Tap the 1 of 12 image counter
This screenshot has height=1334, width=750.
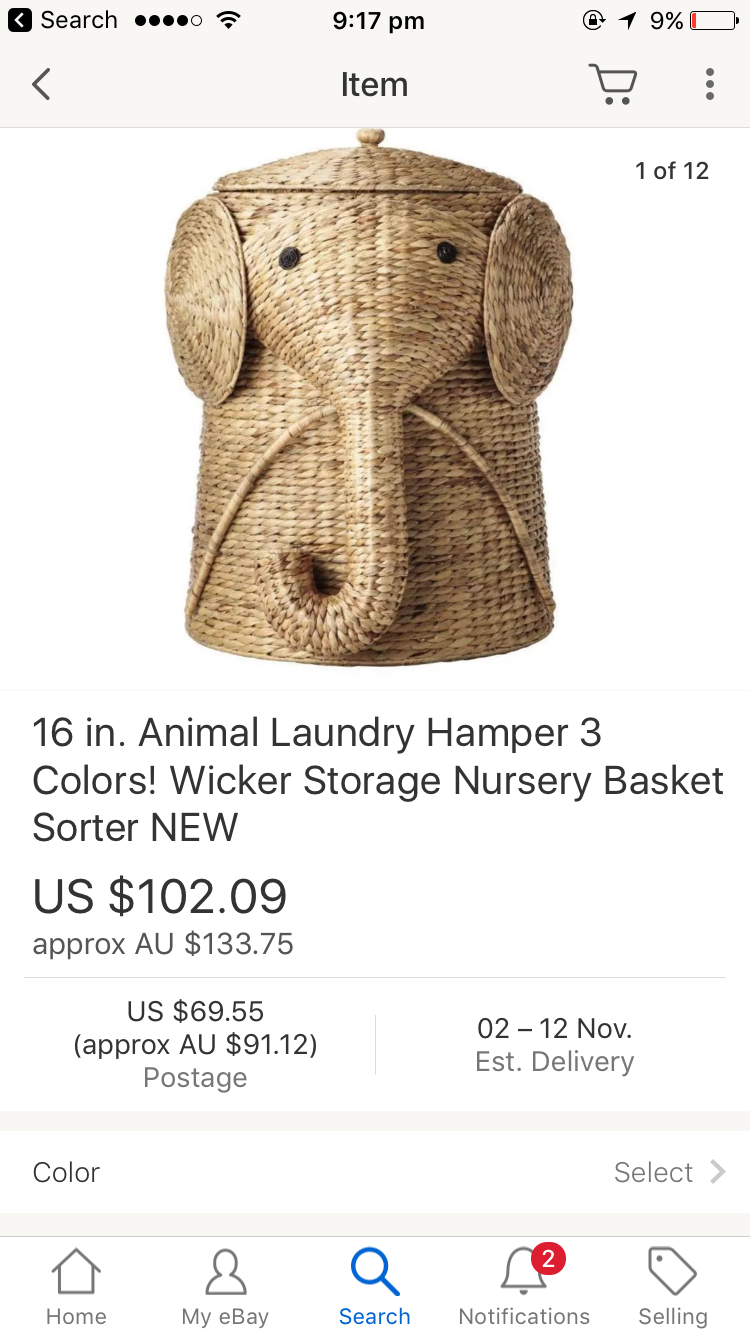pos(672,171)
